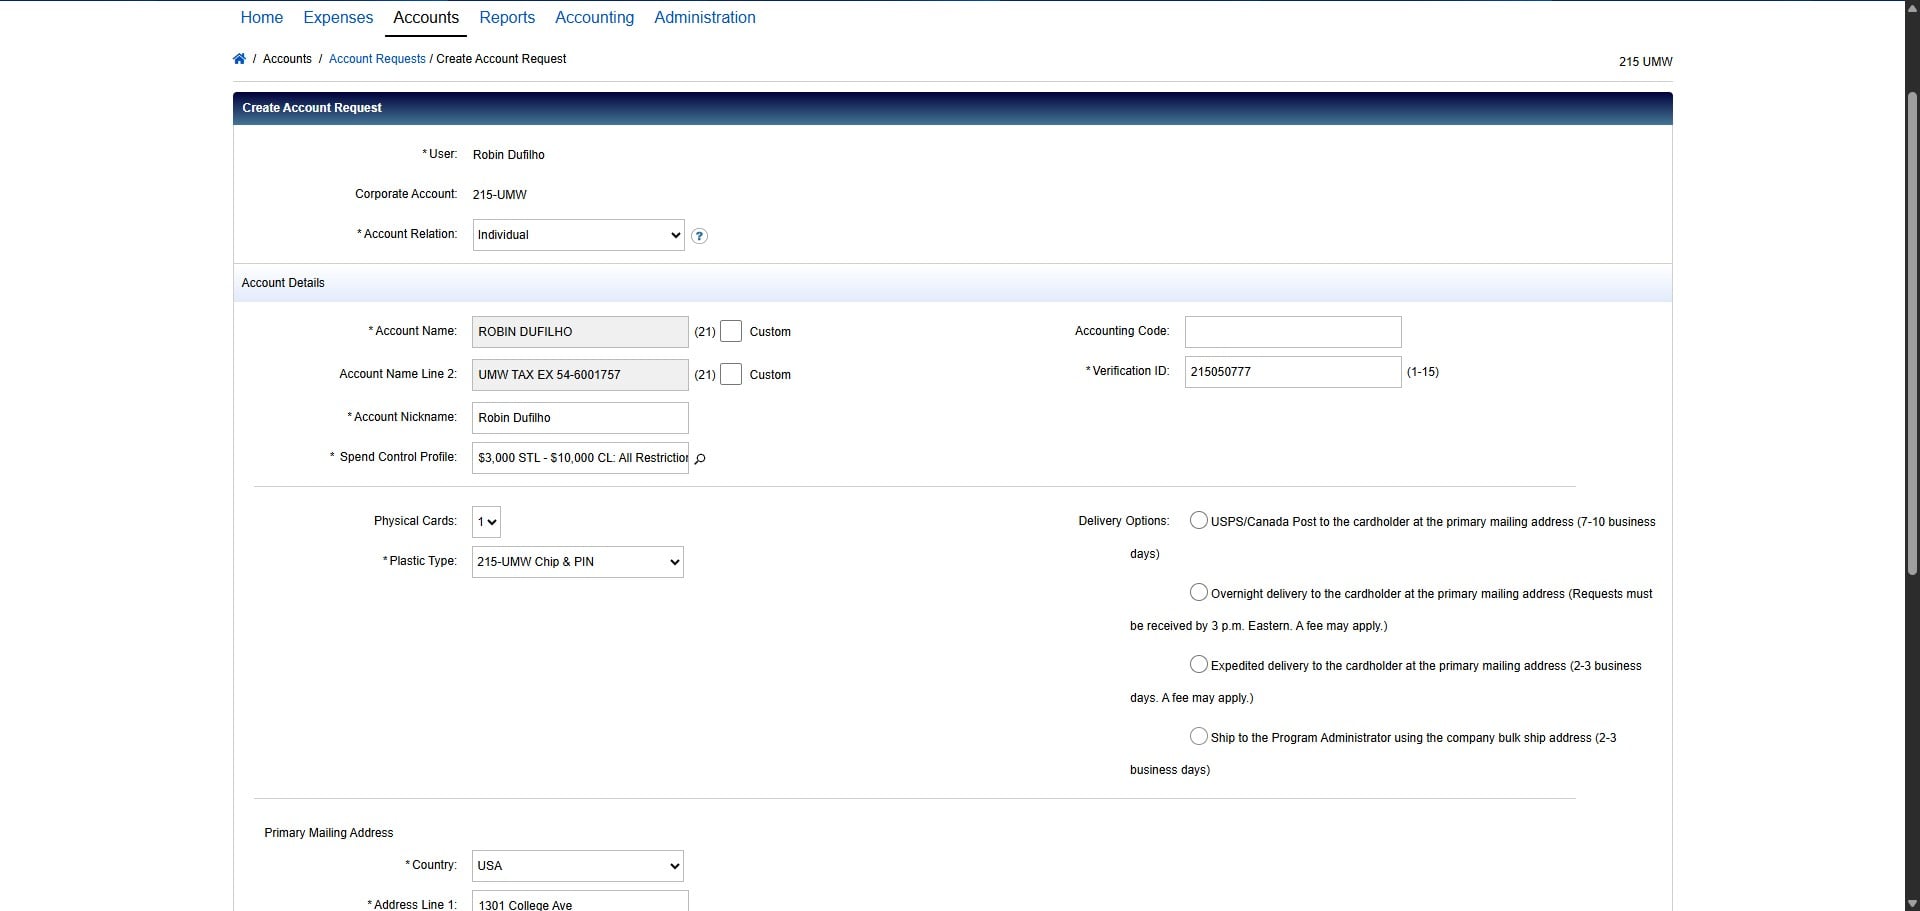The width and height of the screenshot is (1920, 911).
Task: Enable Custom checkbox for Account Name Line 2
Action: pyautogui.click(x=731, y=373)
